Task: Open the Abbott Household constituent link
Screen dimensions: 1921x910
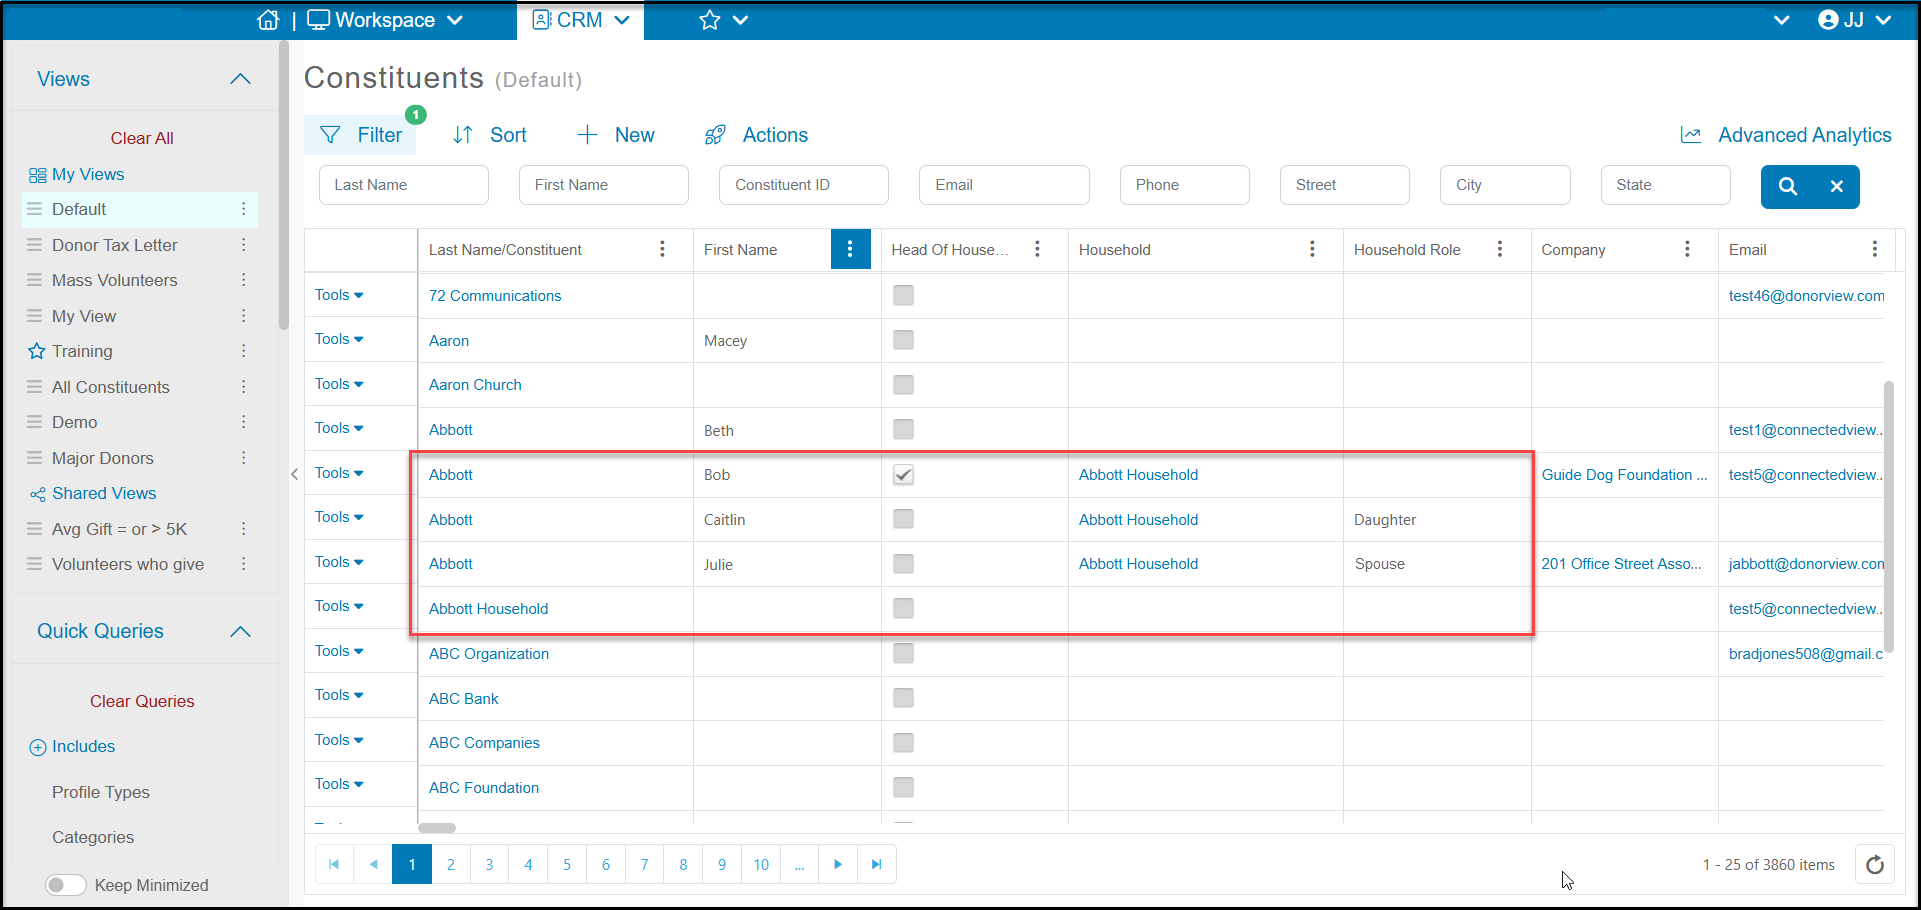Action: (x=488, y=609)
